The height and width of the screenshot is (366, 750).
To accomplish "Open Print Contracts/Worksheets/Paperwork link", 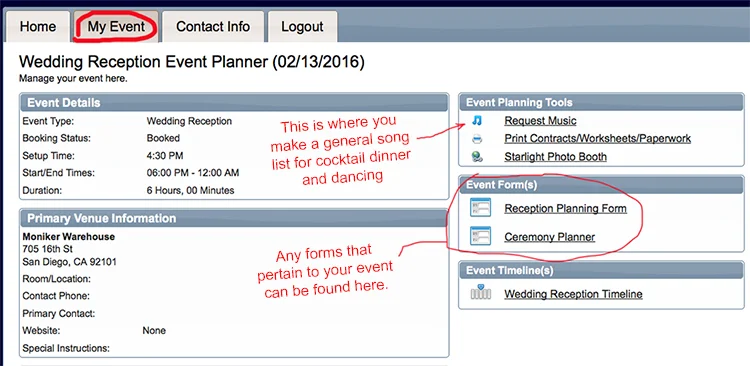I will pos(597,139).
